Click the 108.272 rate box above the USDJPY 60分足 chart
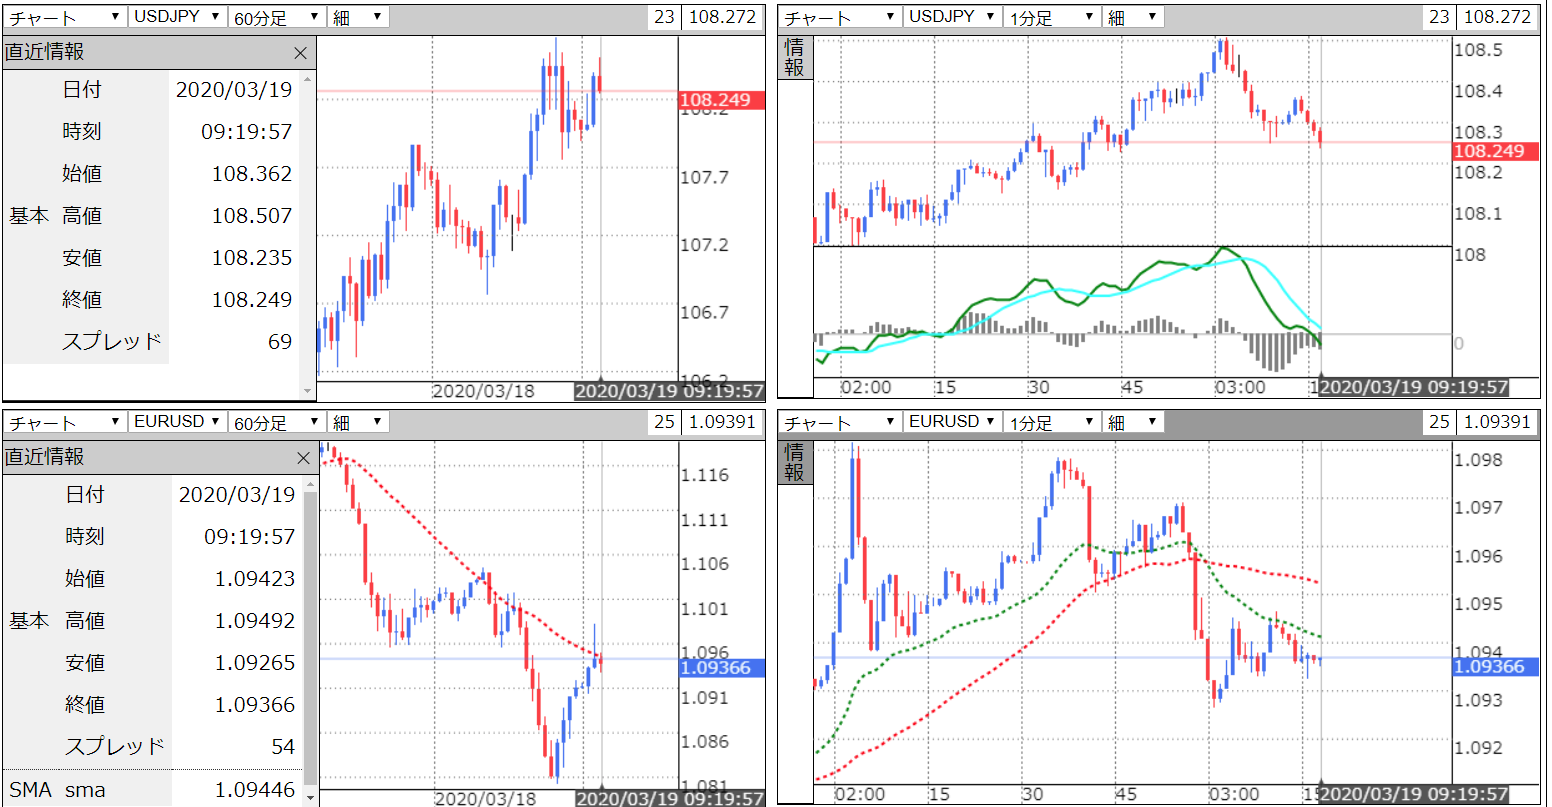 point(723,17)
